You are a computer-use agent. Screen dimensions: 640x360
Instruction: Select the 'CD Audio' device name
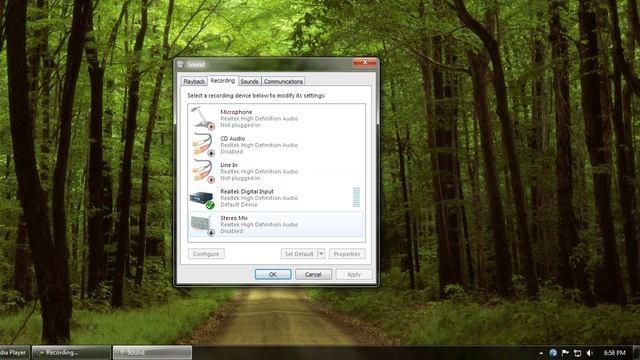coord(233,138)
